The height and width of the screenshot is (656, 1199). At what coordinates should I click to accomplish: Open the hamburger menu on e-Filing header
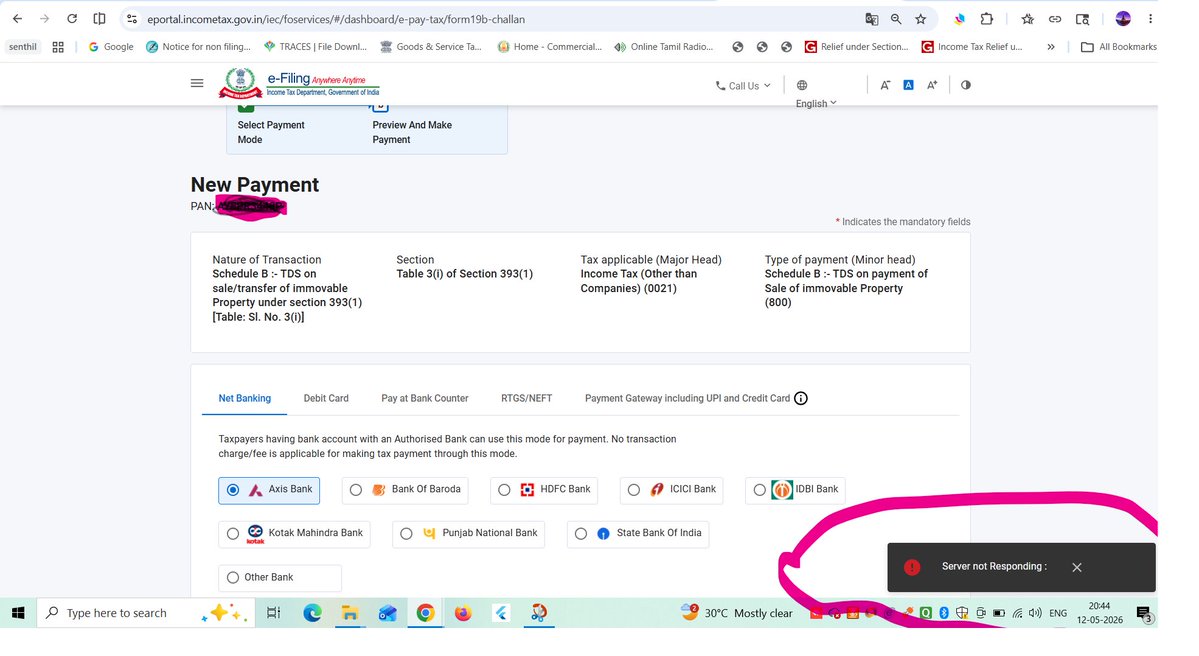coord(197,83)
